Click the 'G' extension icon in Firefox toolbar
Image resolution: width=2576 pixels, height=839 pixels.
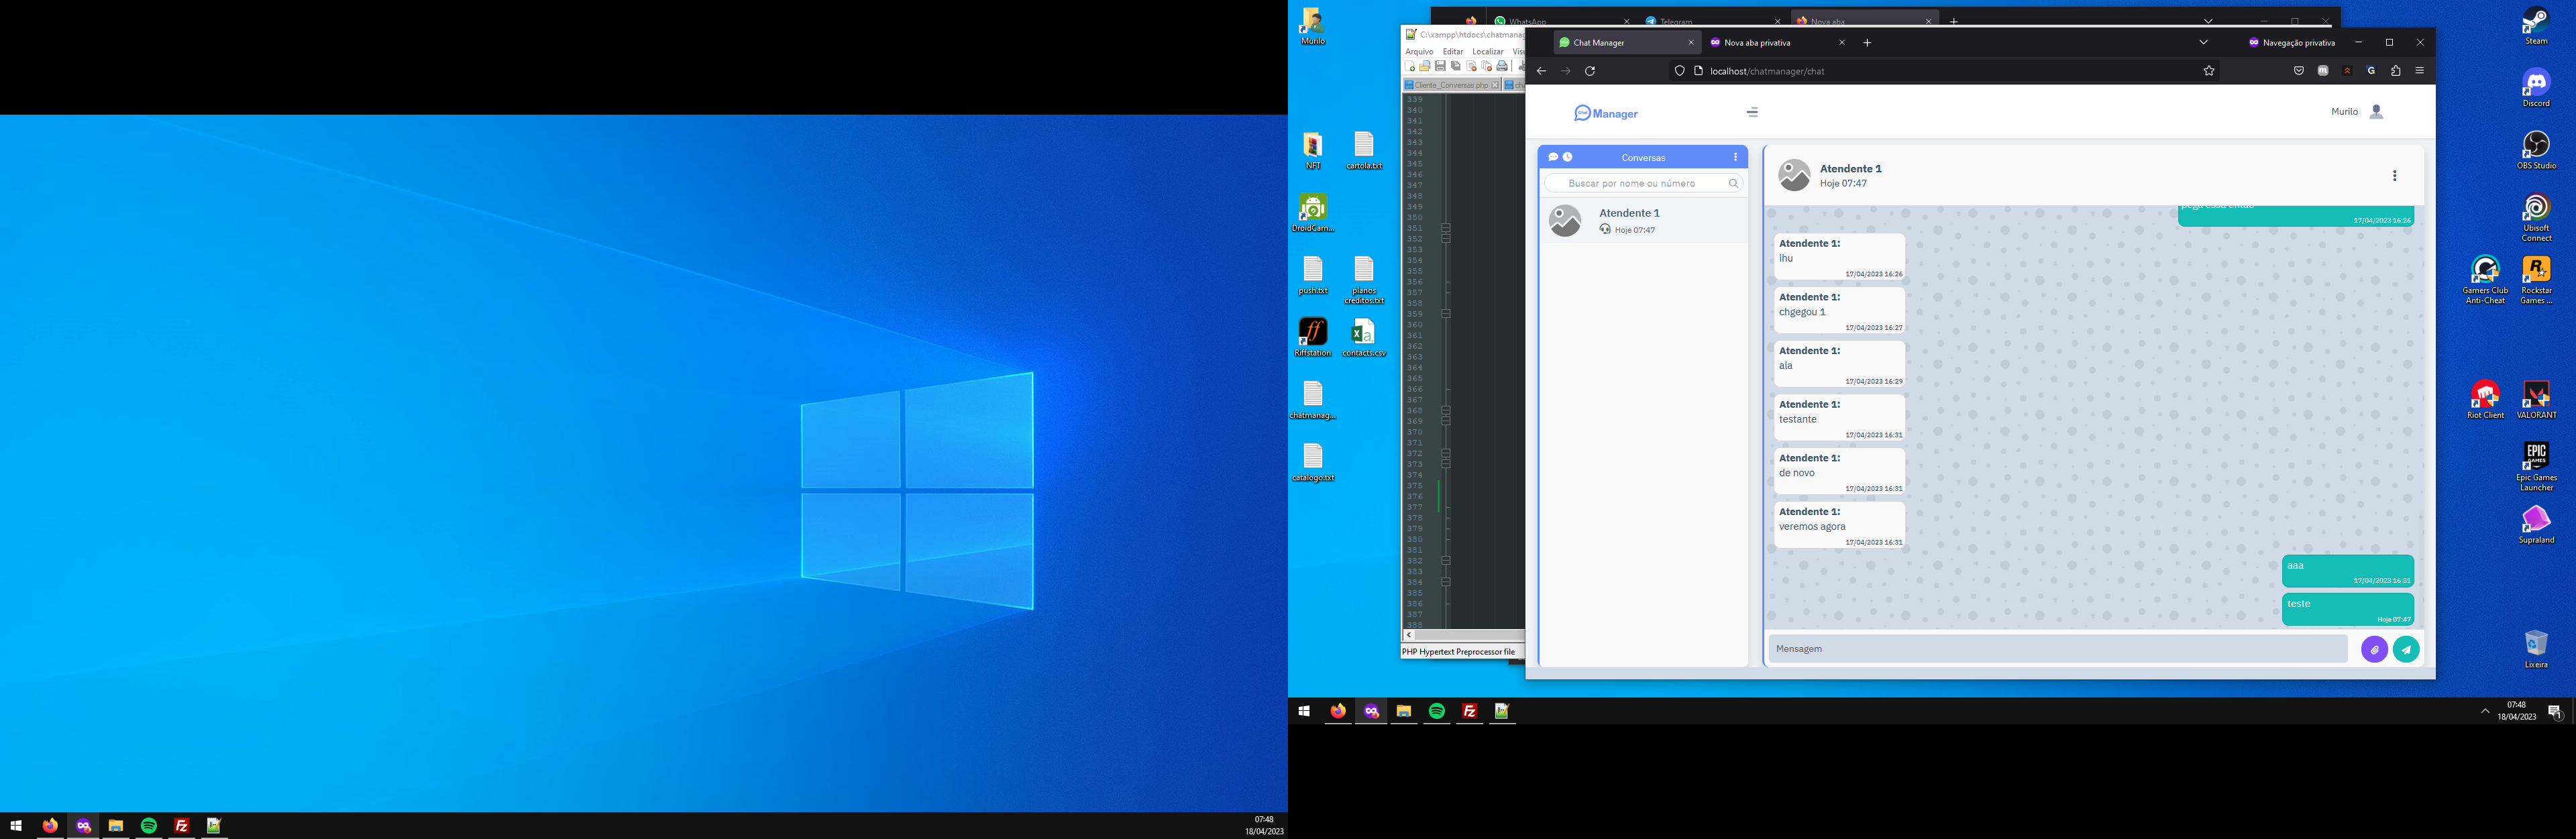tap(2371, 71)
